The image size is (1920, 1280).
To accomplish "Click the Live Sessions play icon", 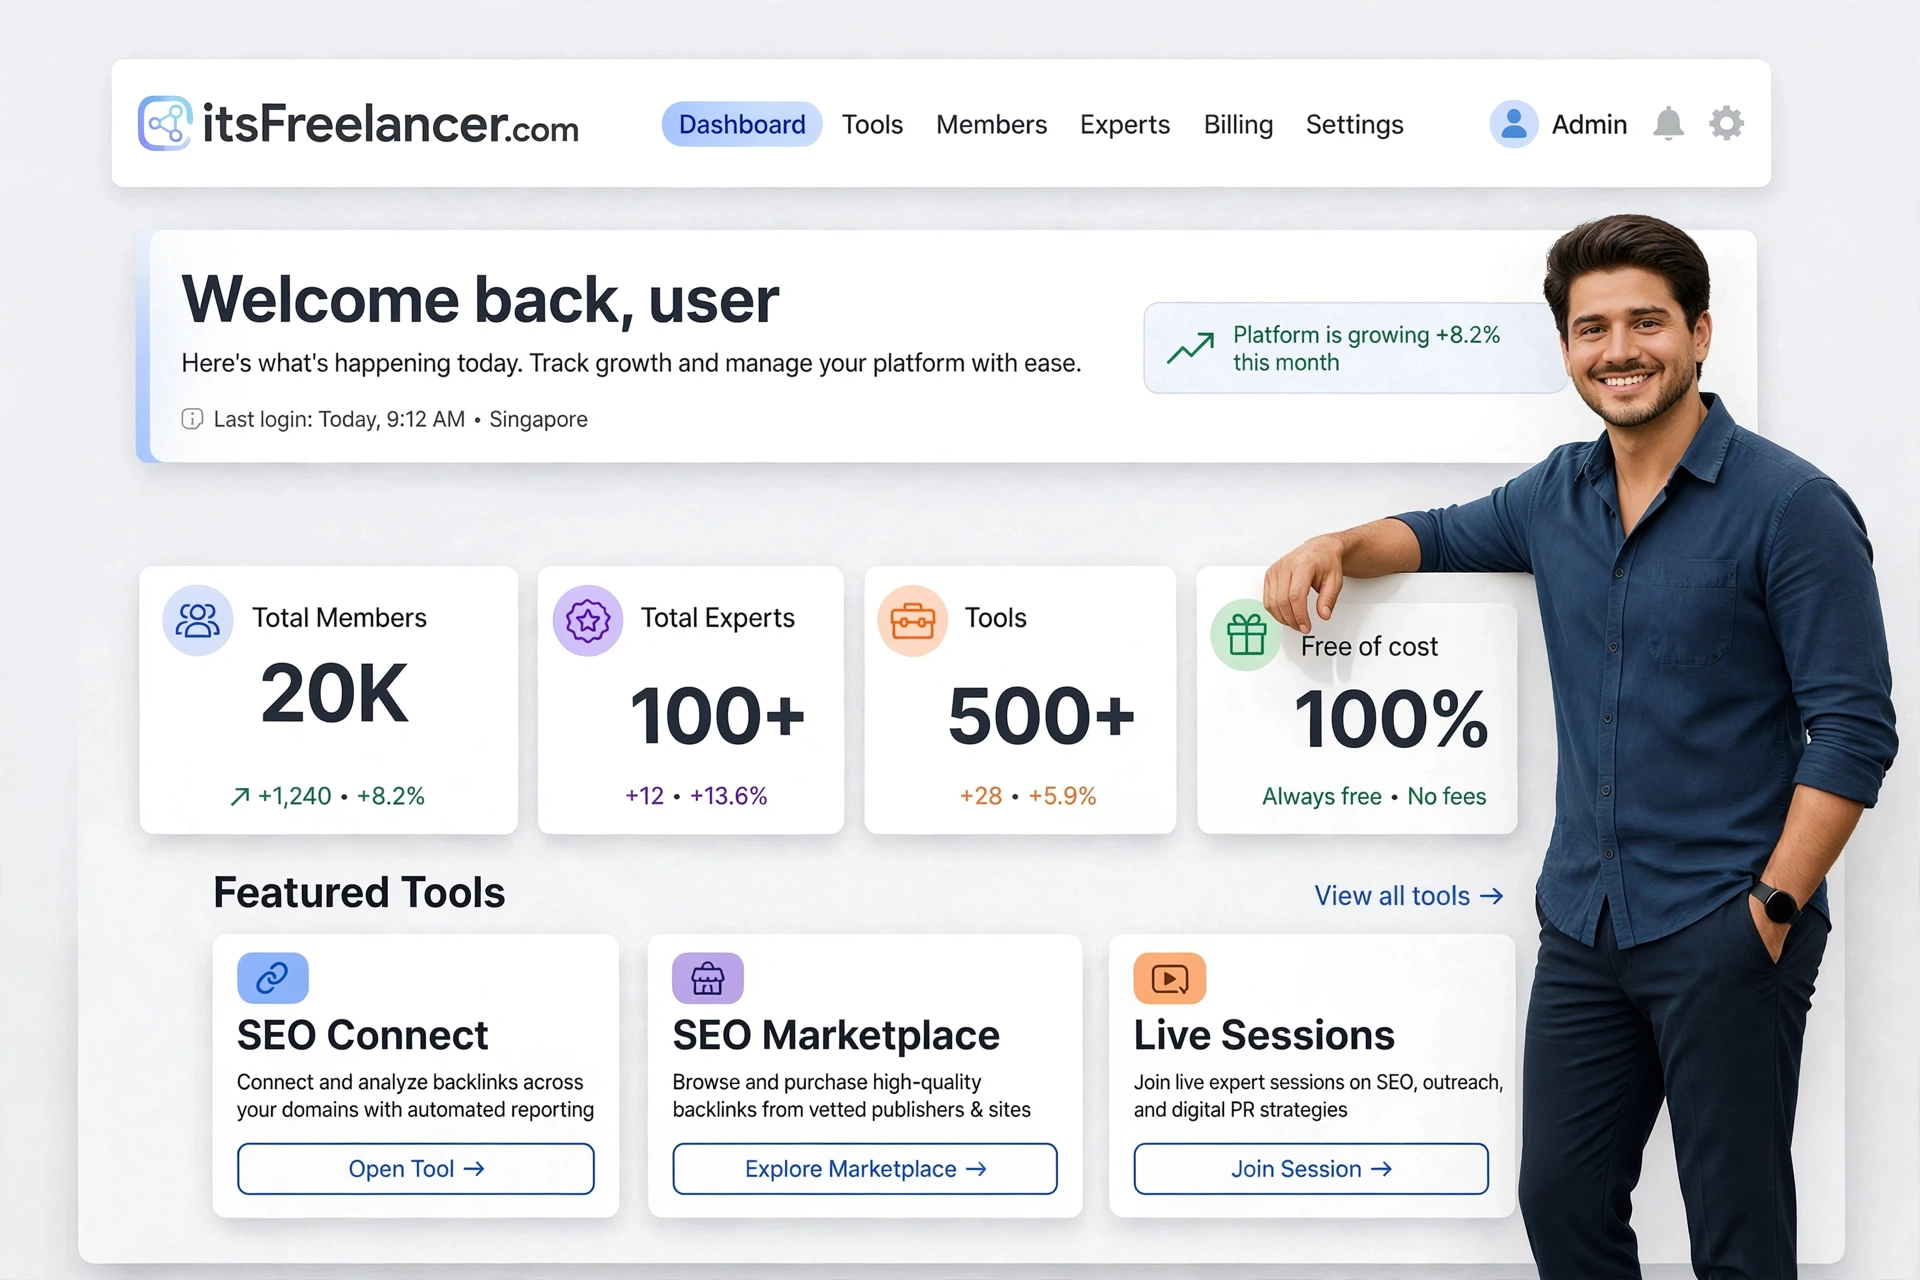I will [x=1170, y=978].
